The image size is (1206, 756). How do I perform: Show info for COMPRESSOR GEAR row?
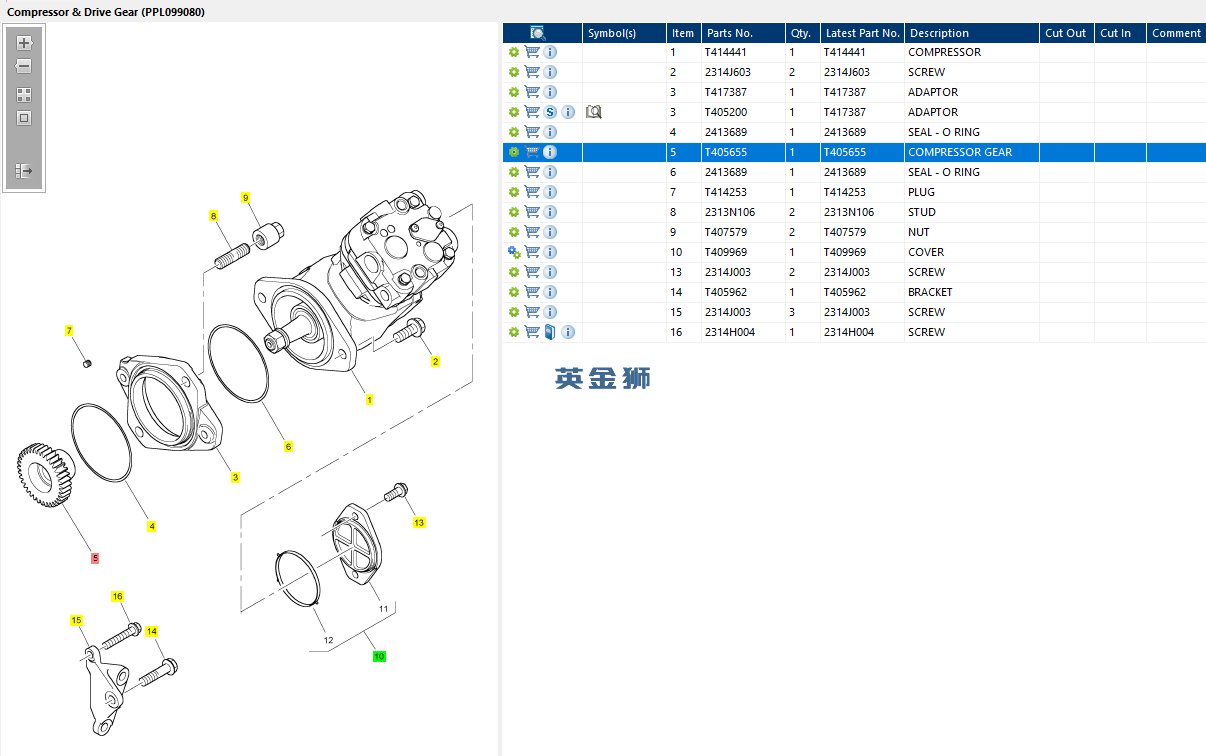(x=550, y=152)
